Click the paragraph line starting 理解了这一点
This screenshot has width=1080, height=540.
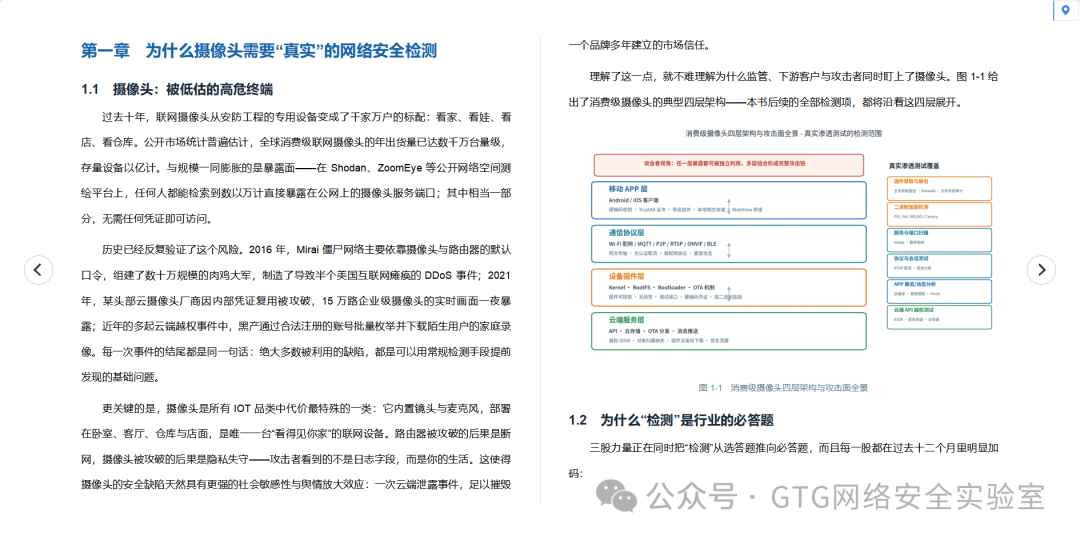point(793,76)
